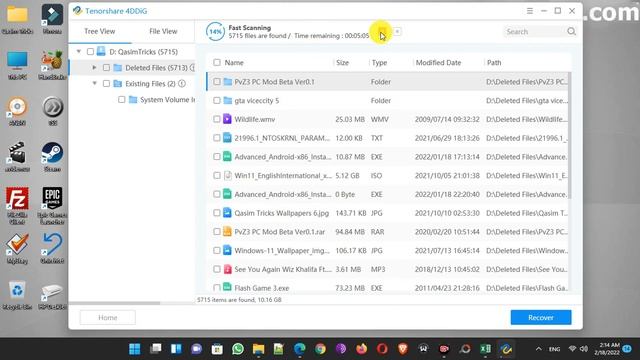Select the PvZ3 PC Mod Beta Ver0.1 folder row
Image resolution: width=640 pixels, height=360 pixels.
click(x=387, y=82)
